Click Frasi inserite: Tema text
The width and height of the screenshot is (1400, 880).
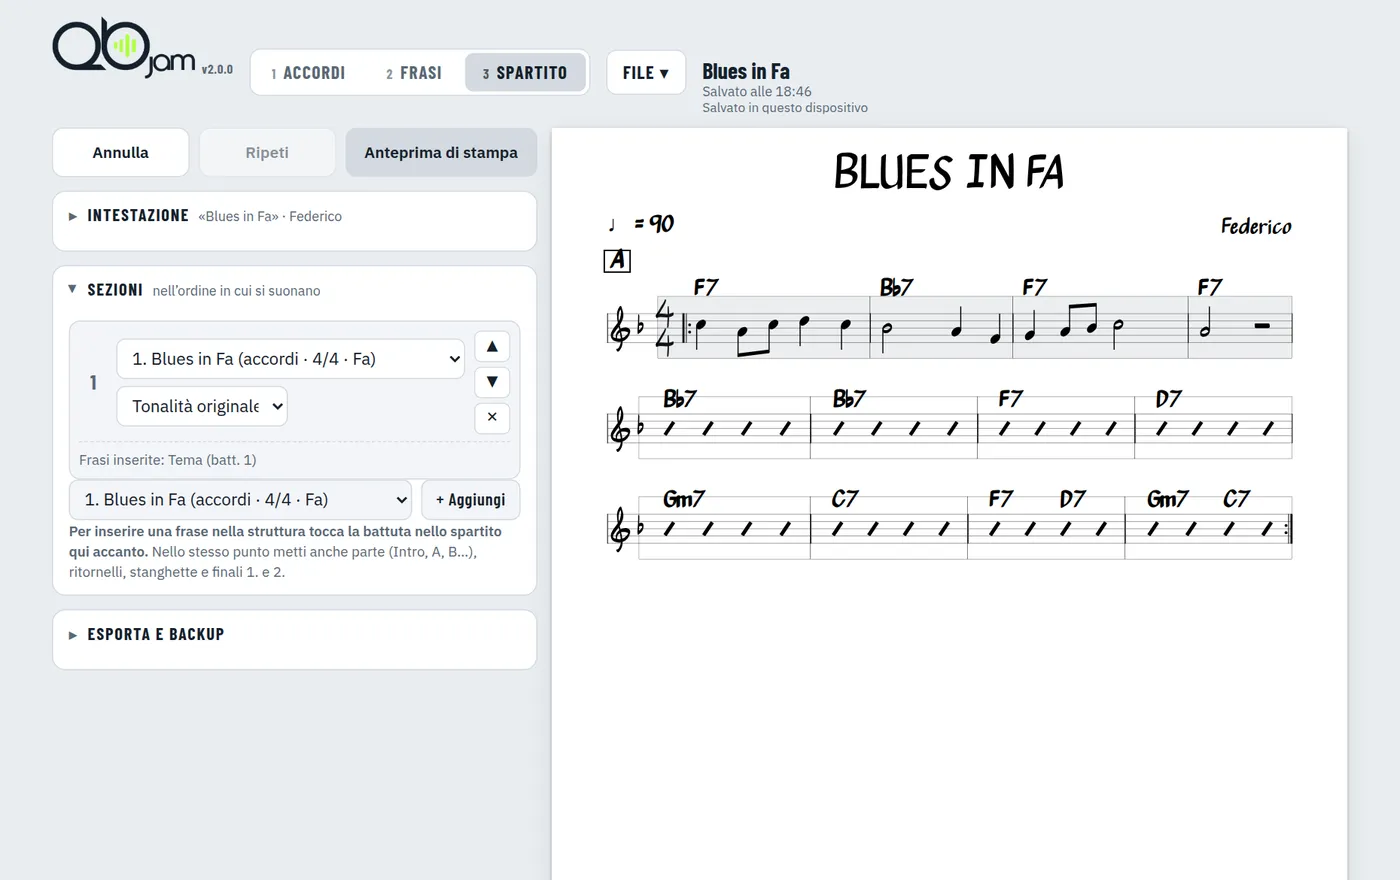[x=168, y=460]
